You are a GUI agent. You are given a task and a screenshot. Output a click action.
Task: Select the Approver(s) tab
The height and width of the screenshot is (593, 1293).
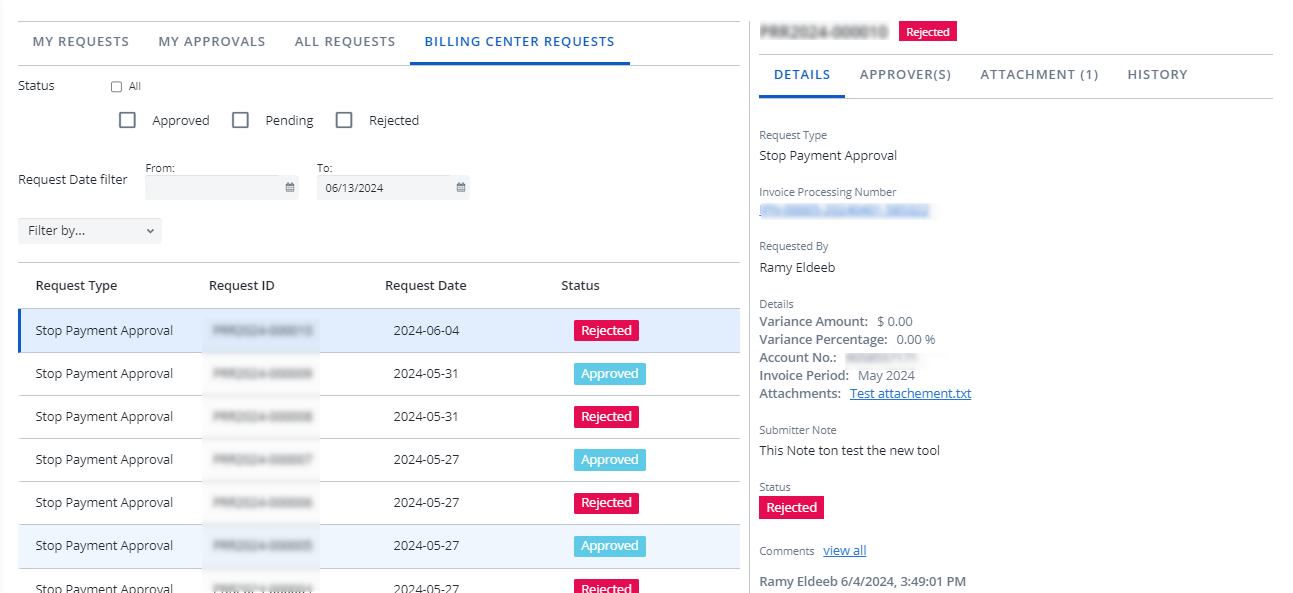905,75
